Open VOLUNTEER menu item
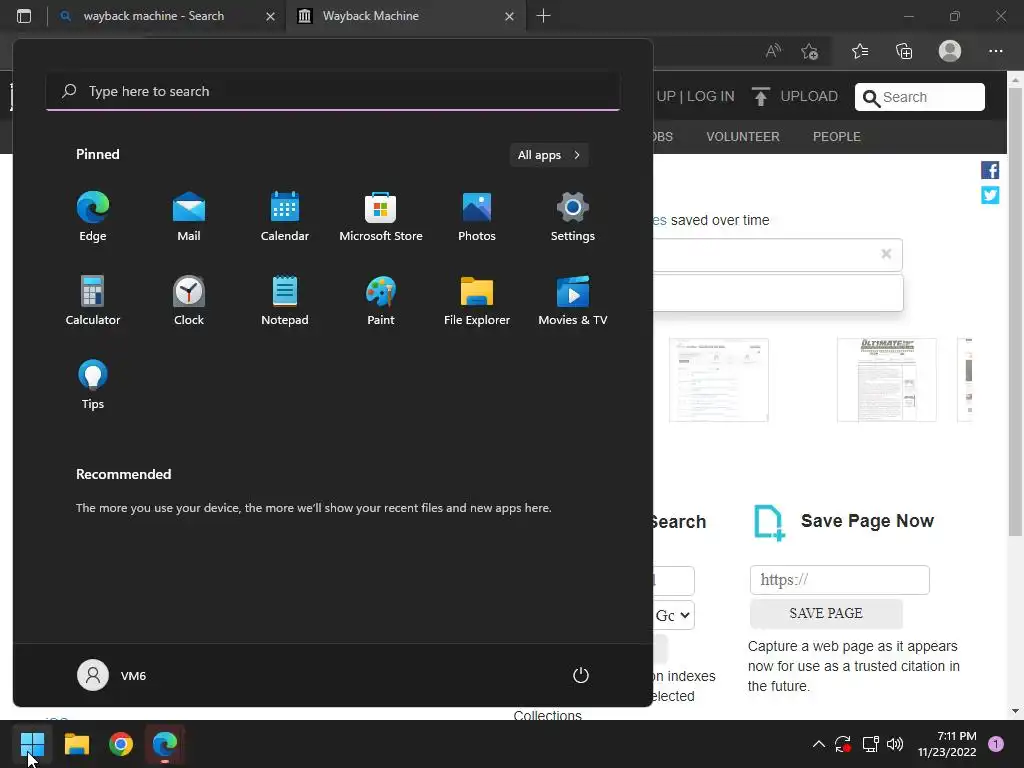 [x=743, y=136]
